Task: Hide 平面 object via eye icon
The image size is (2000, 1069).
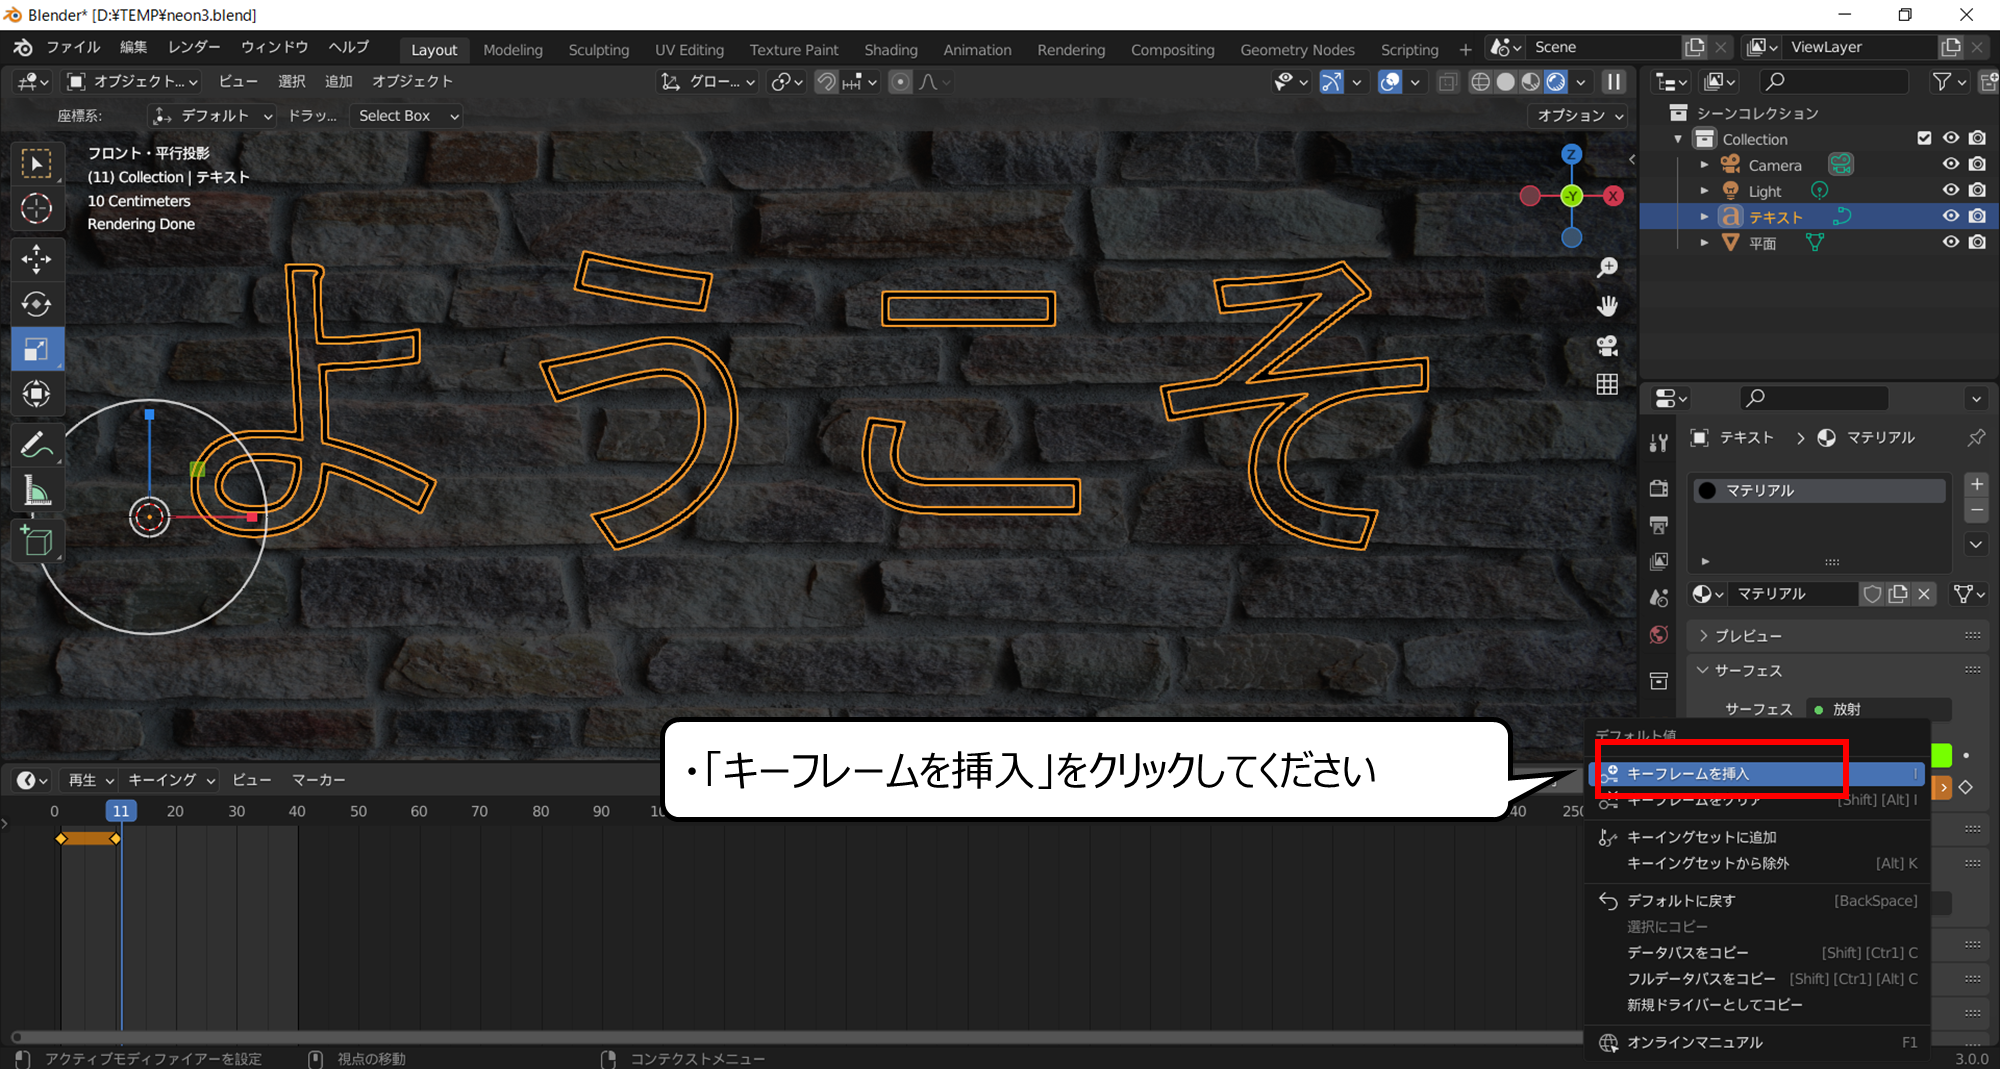Action: click(x=1951, y=242)
